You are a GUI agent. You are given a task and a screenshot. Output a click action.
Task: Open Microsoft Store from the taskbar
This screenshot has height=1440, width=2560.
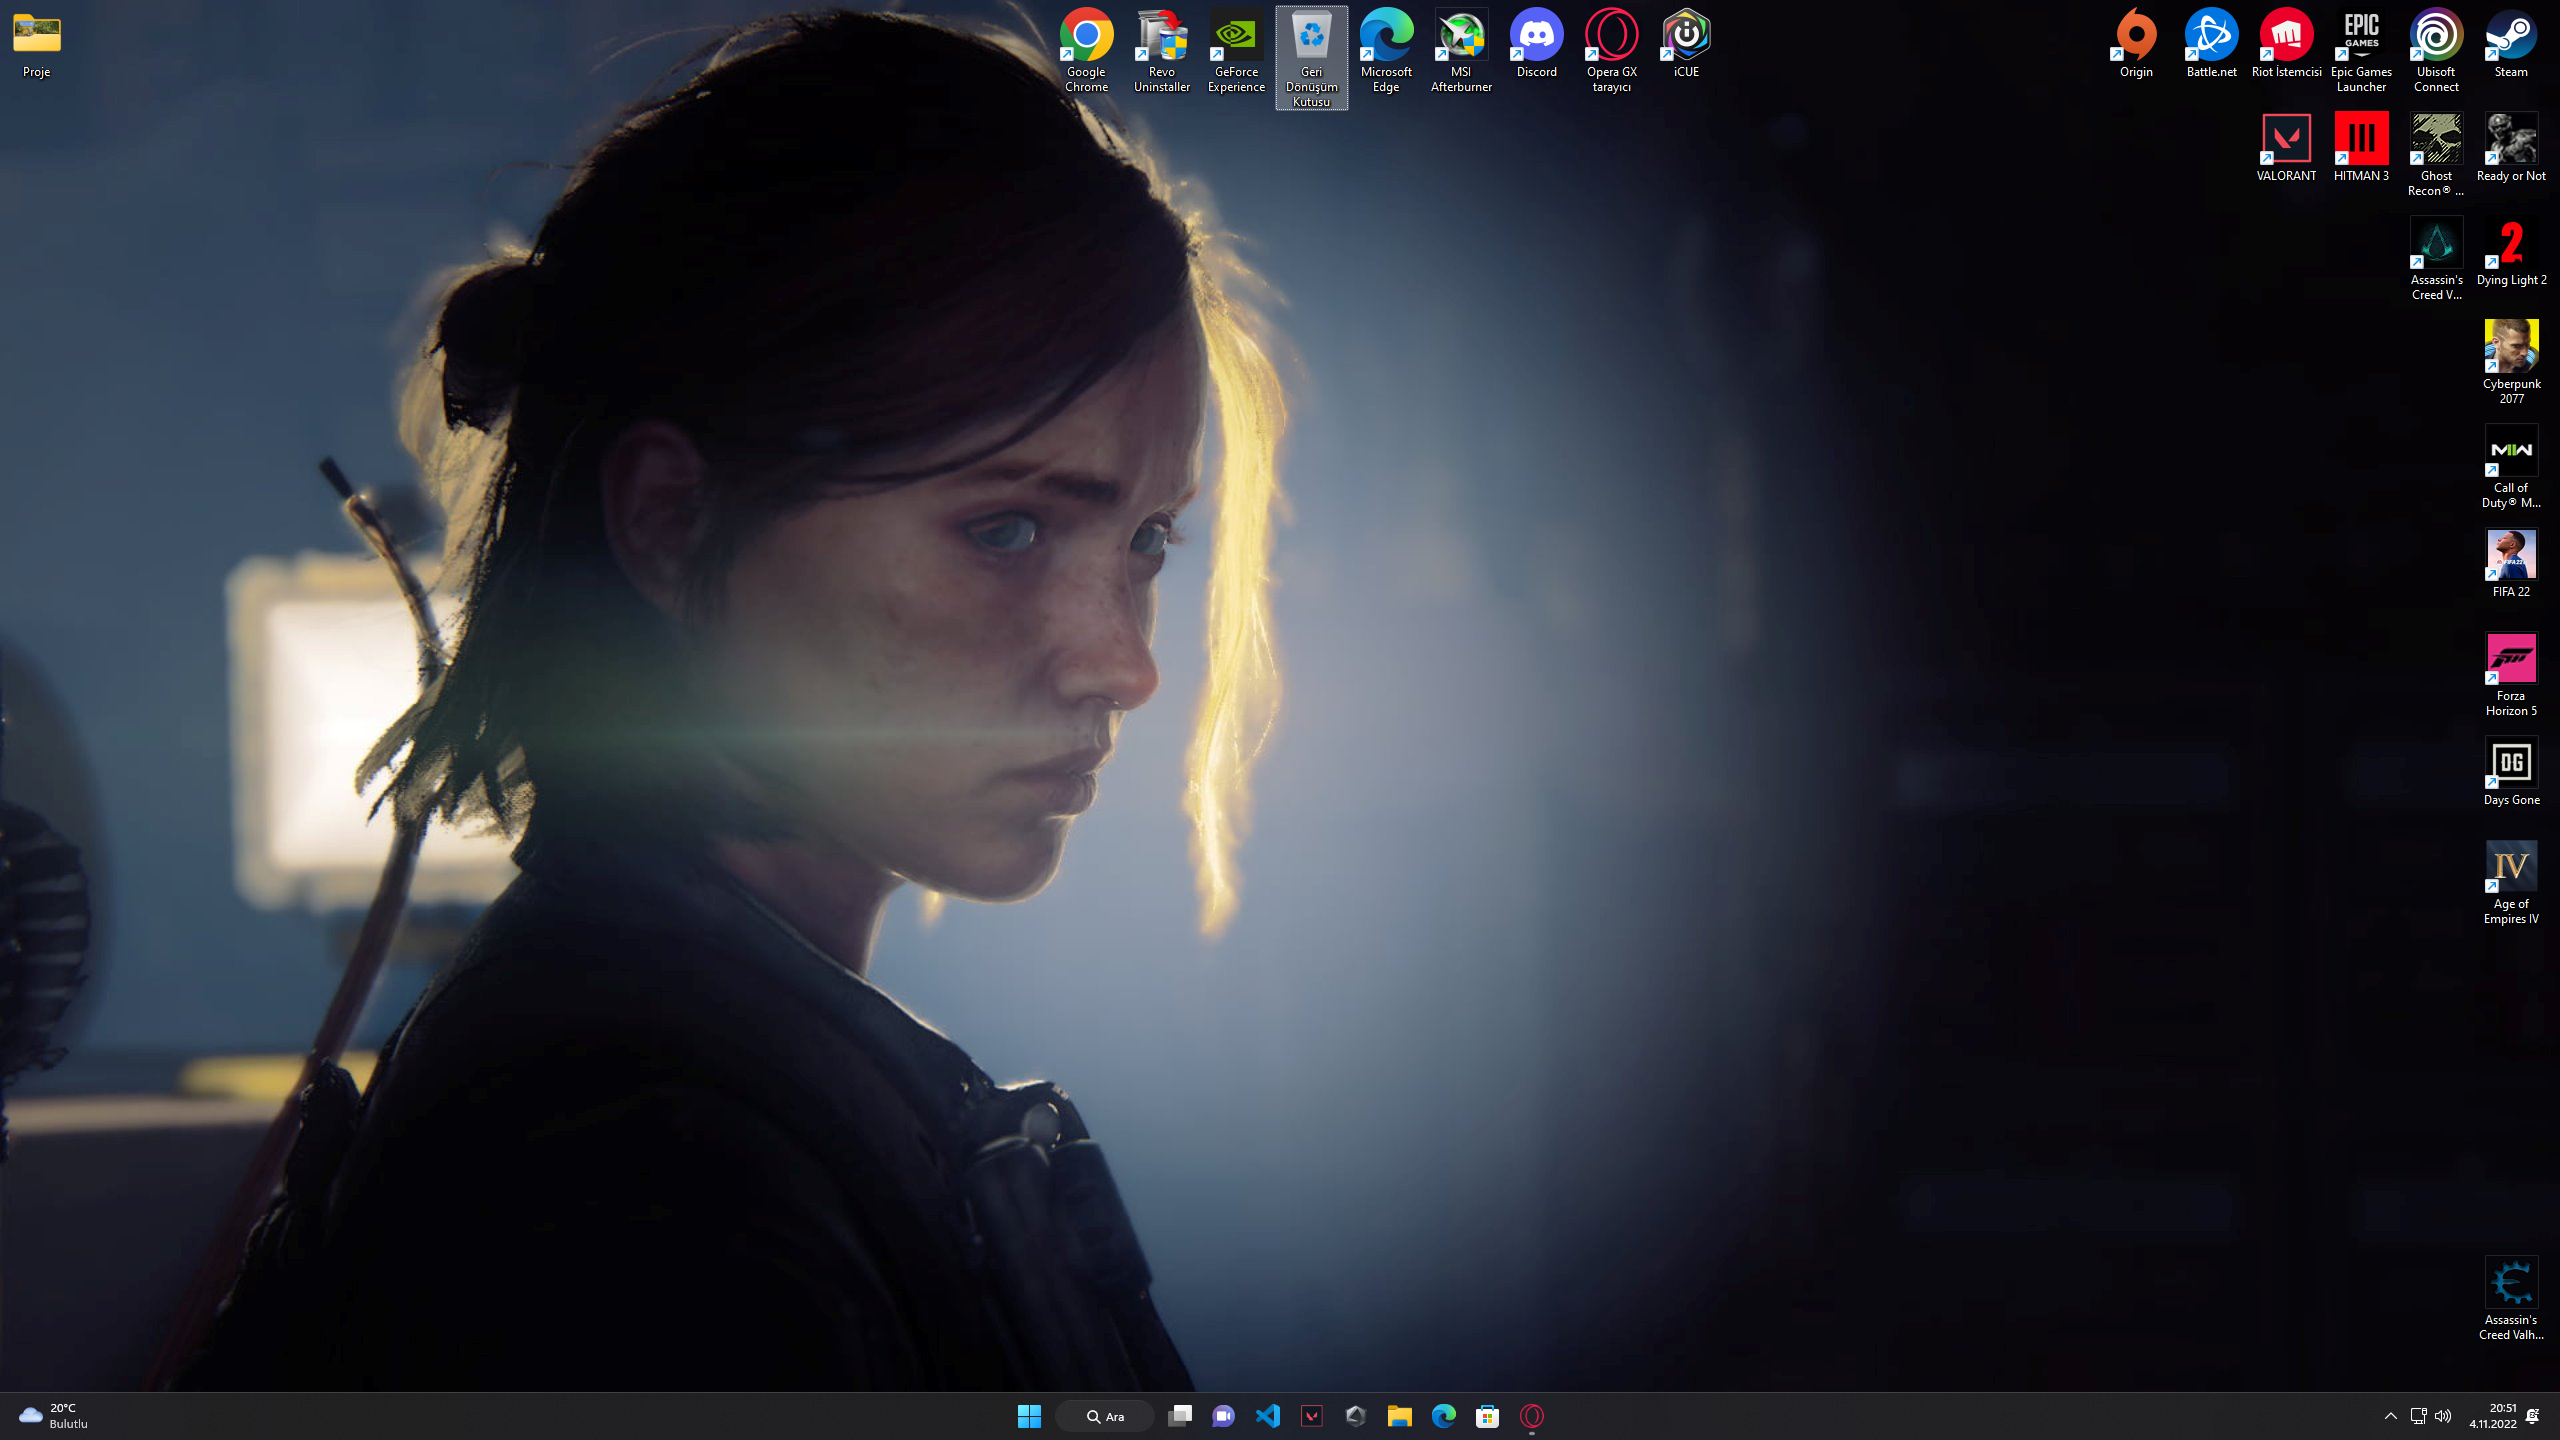pos(1487,1416)
